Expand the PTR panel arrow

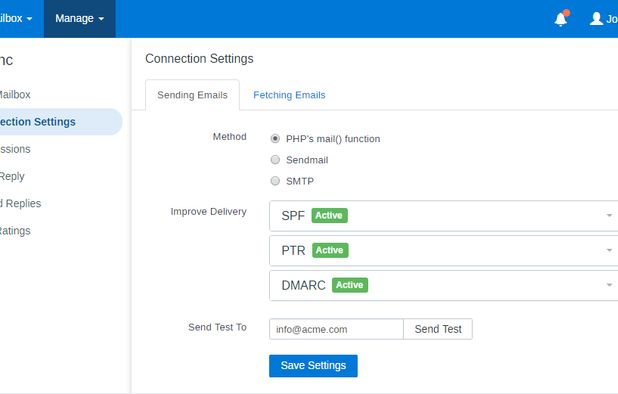pos(609,250)
